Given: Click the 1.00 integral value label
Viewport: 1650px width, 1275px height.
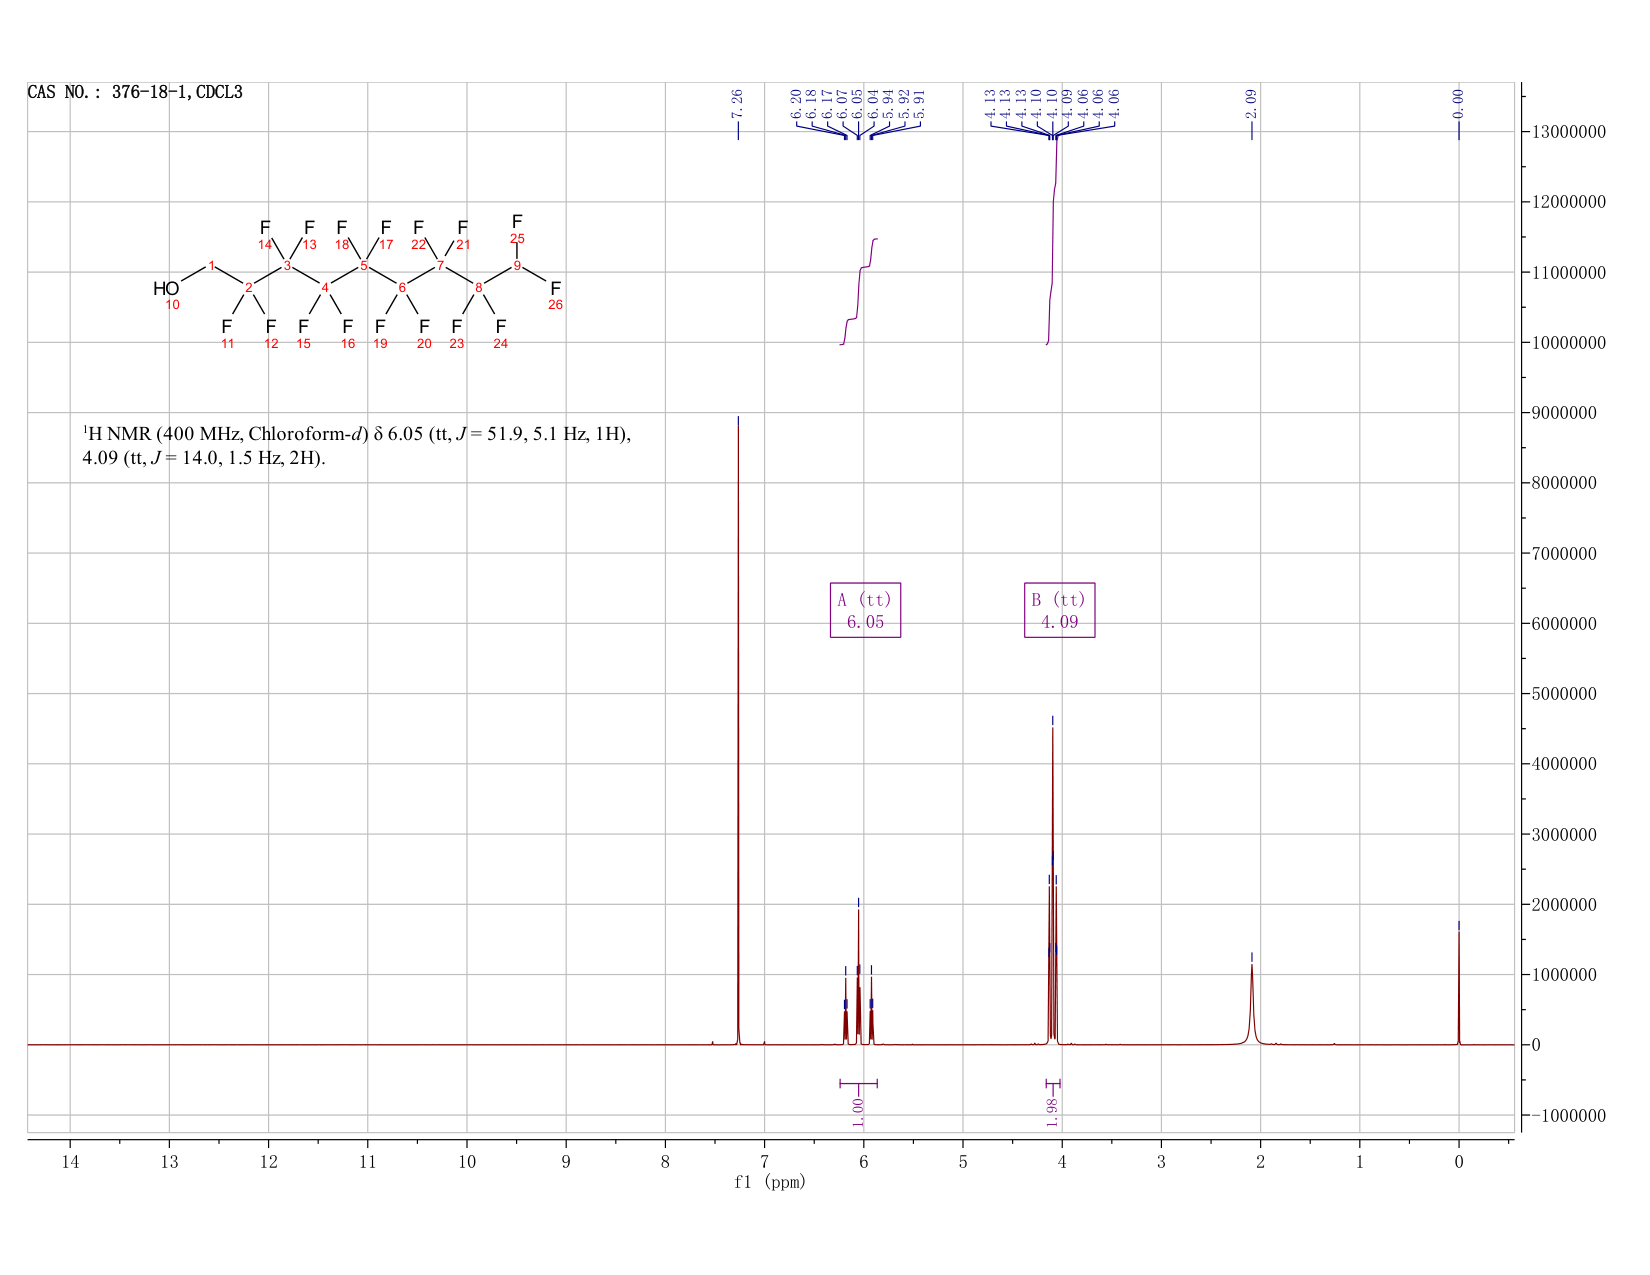Looking at the screenshot, I should pos(858,1111).
